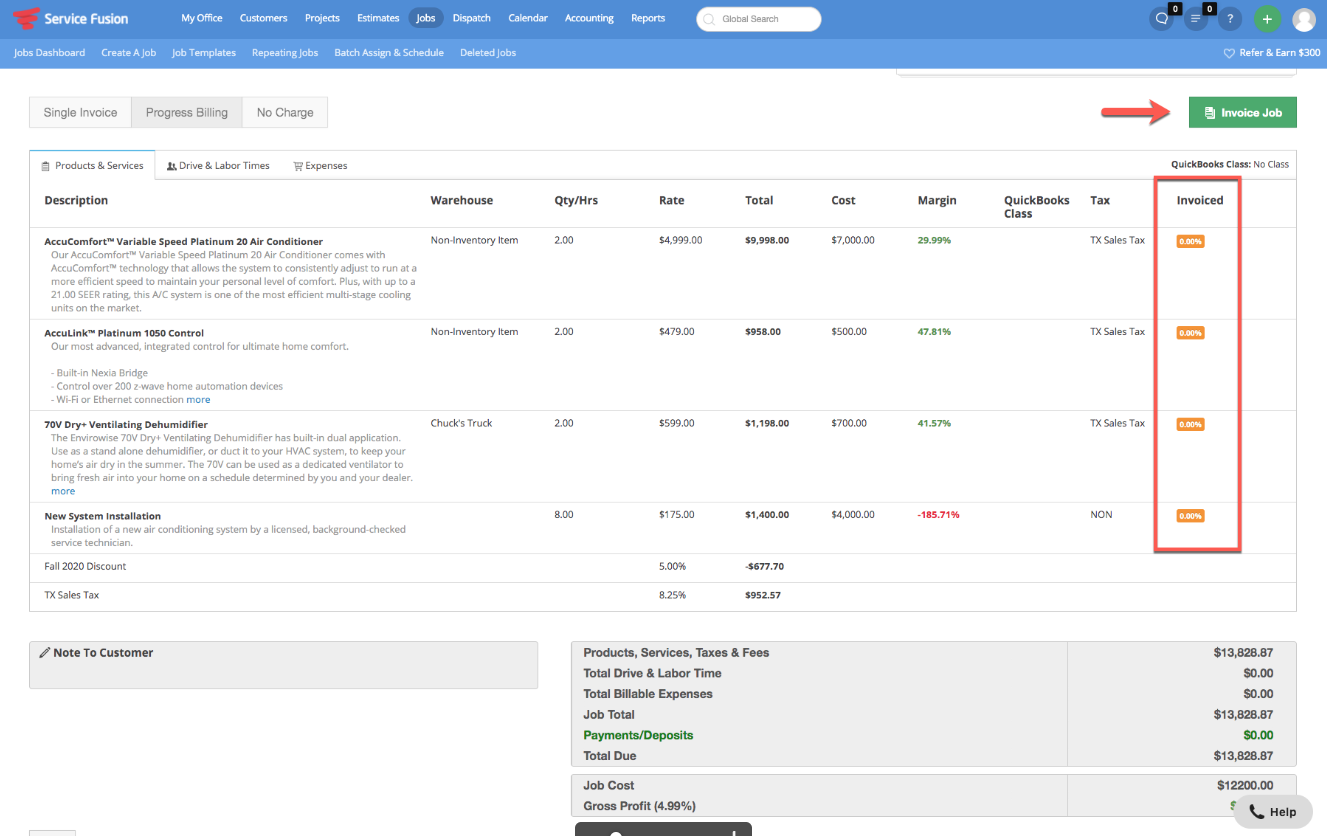The width and height of the screenshot is (1327, 836).
Task: Click the green Invoice Job button
Action: pyautogui.click(x=1243, y=112)
